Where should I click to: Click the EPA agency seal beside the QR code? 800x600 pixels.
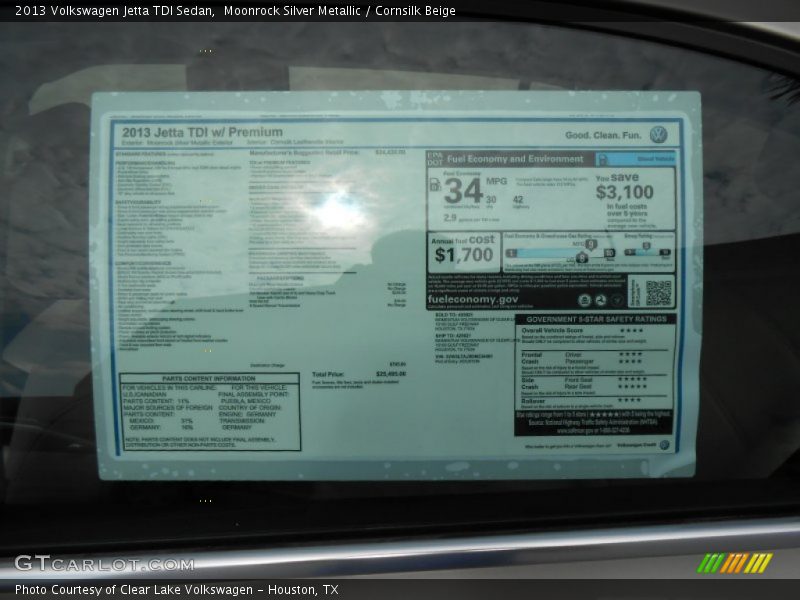click(585, 300)
